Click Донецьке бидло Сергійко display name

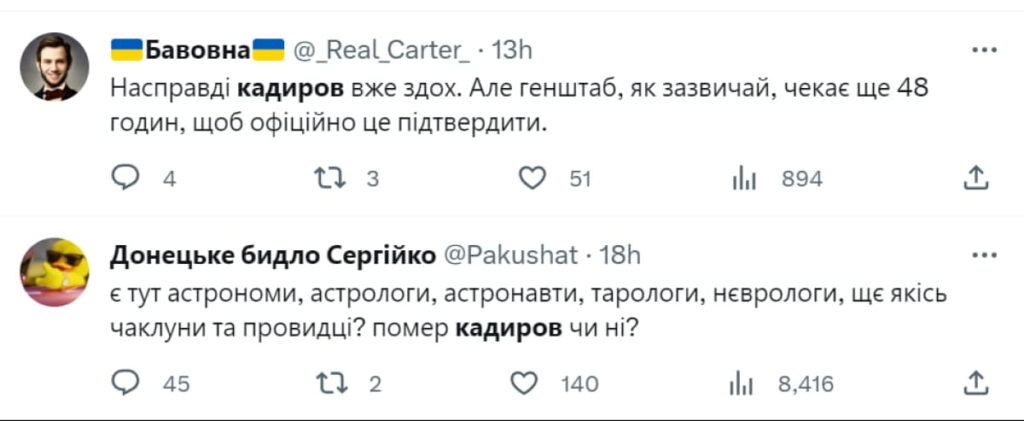(x=272, y=255)
